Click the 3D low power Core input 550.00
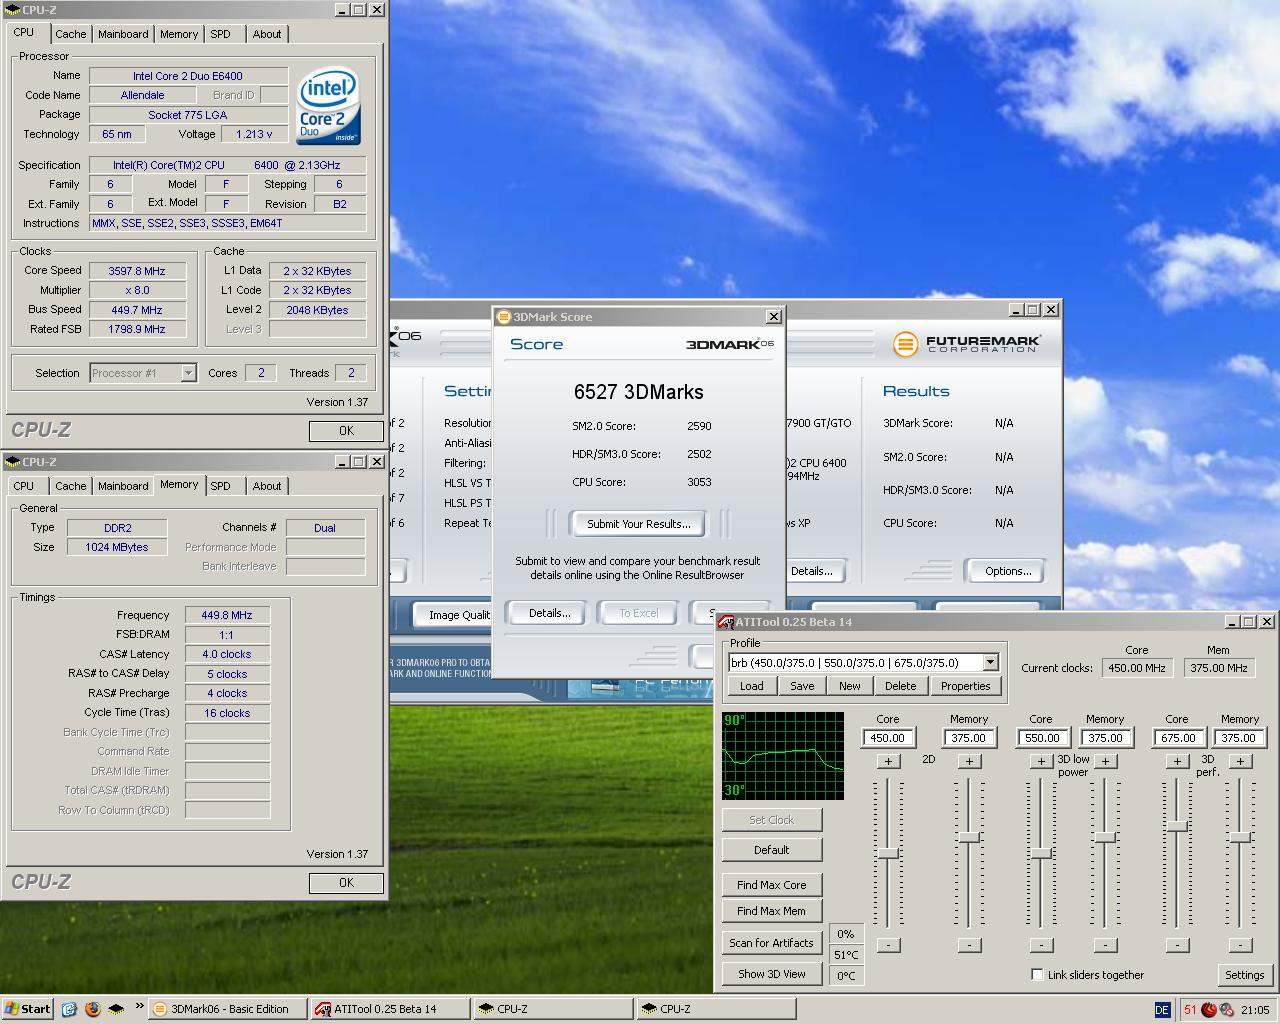 click(x=1042, y=738)
